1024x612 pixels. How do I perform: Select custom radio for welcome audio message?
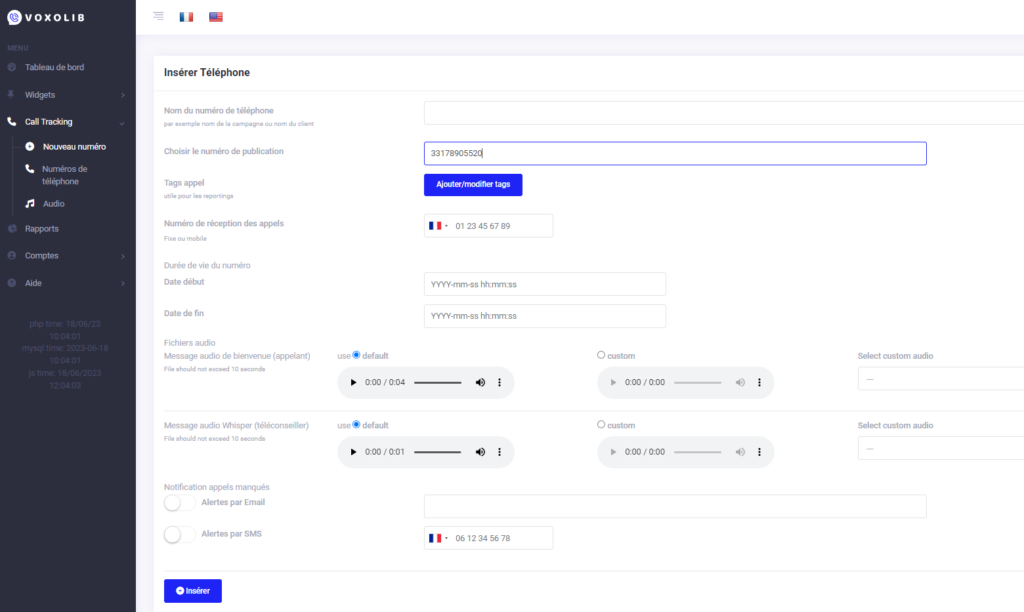pos(601,355)
